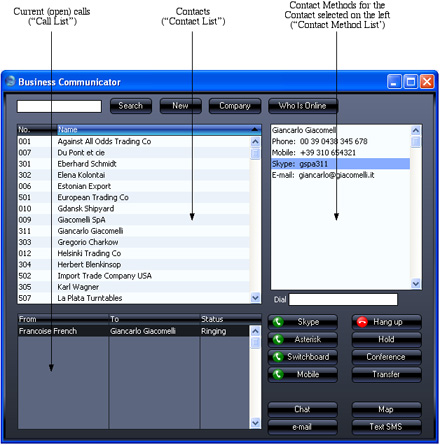Screen dimensions: 440x445
Task: Start a call via Asterisk
Action: point(303,339)
